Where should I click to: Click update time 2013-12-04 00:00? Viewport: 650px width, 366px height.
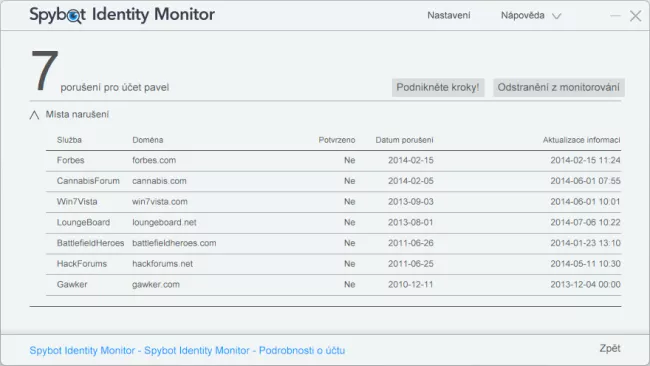pyautogui.click(x=585, y=285)
